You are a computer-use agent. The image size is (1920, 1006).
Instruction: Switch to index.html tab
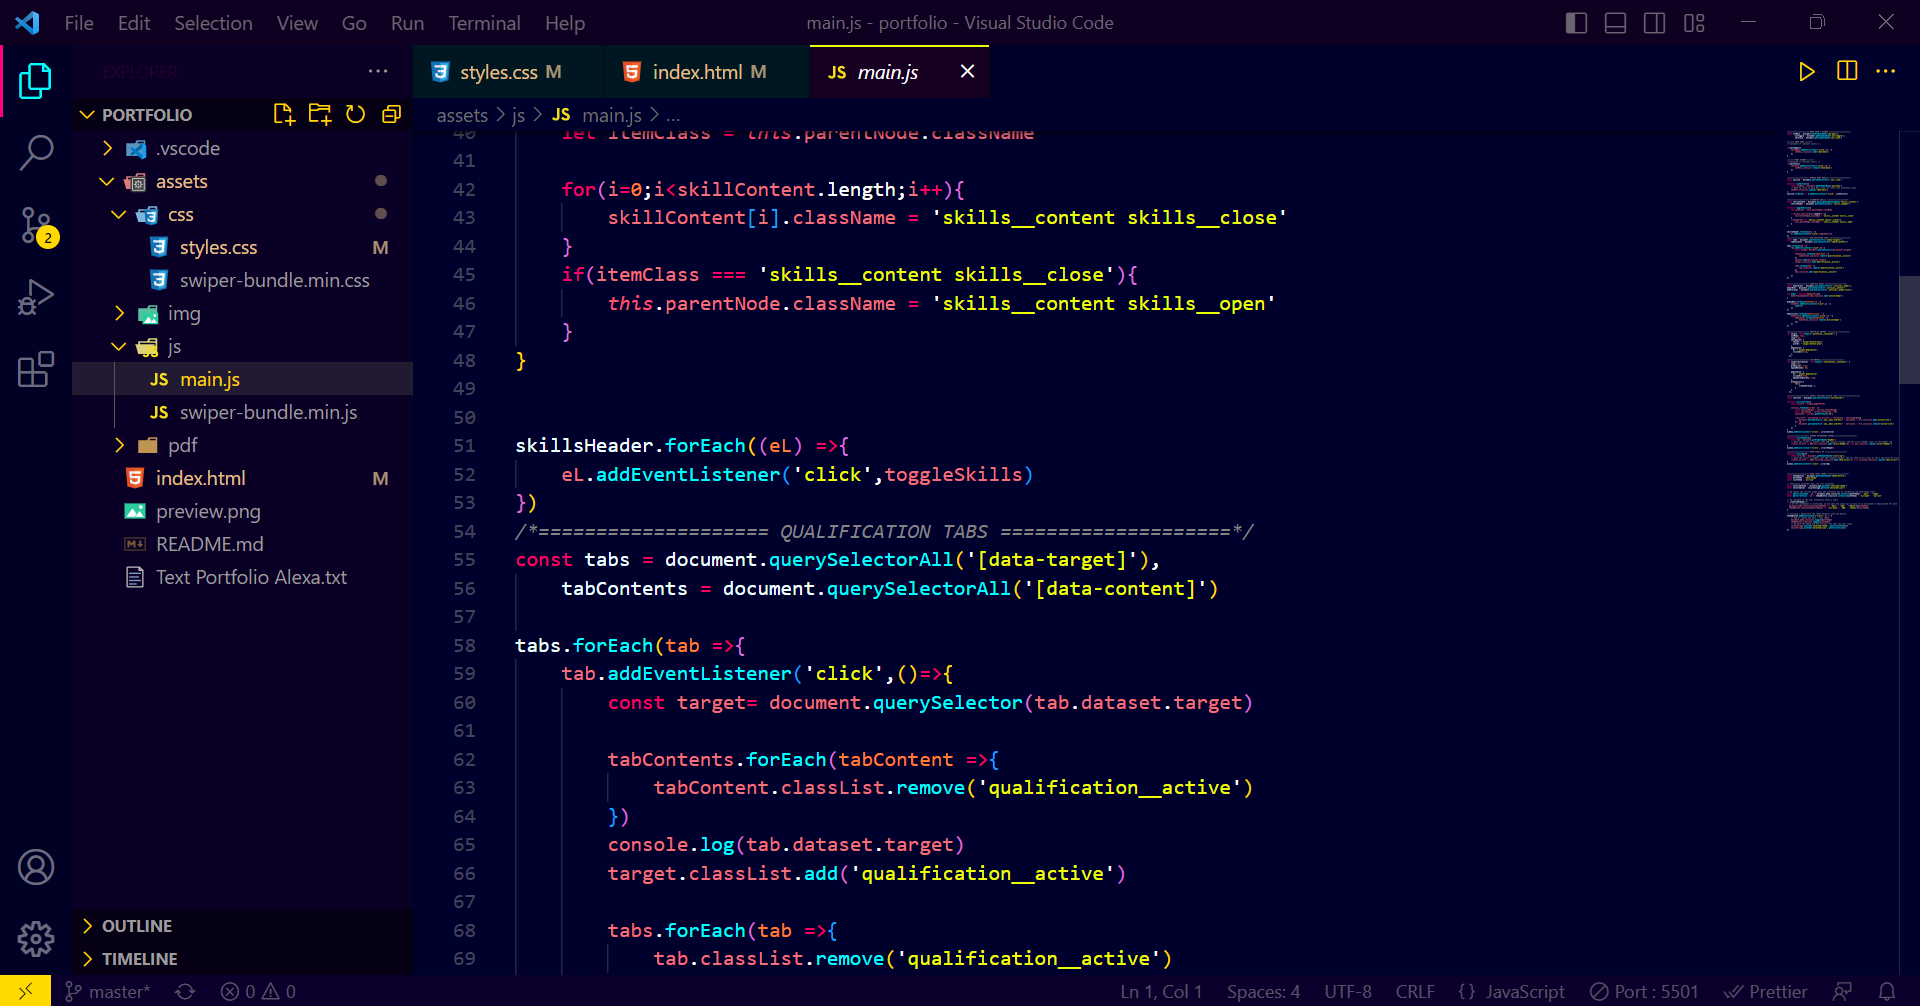(x=706, y=72)
